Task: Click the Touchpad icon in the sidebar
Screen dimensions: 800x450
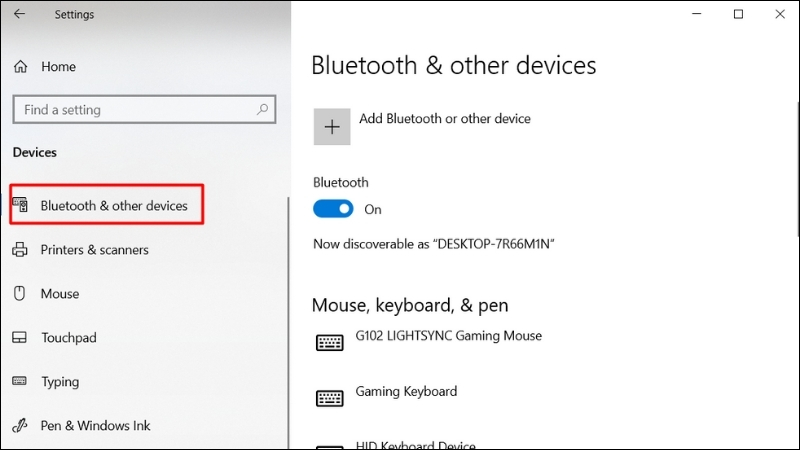Action: tap(19, 337)
